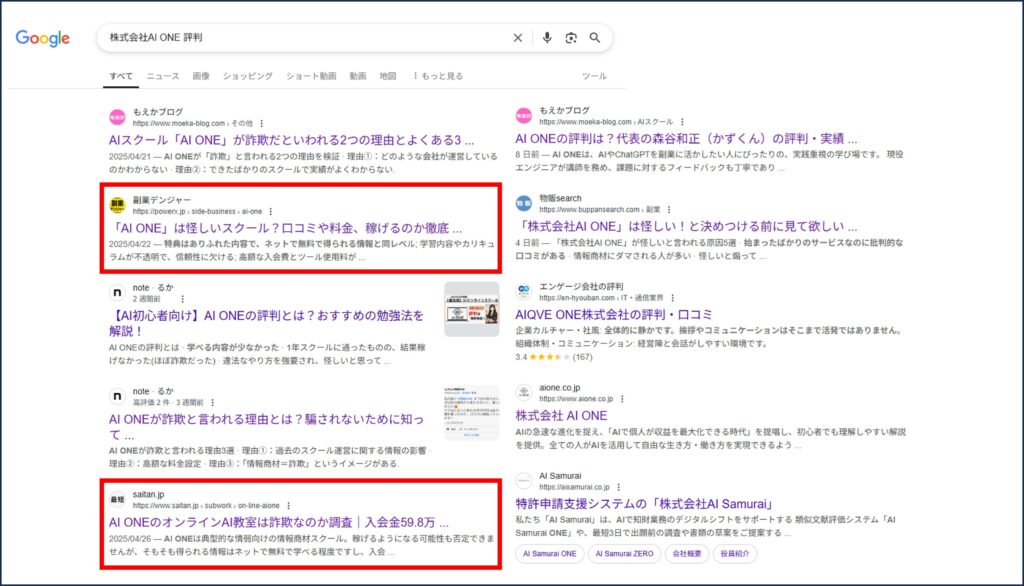Expand the もっと見る search filter menu
Image resolution: width=1024 pixels, height=586 pixels.
pos(436,76)
